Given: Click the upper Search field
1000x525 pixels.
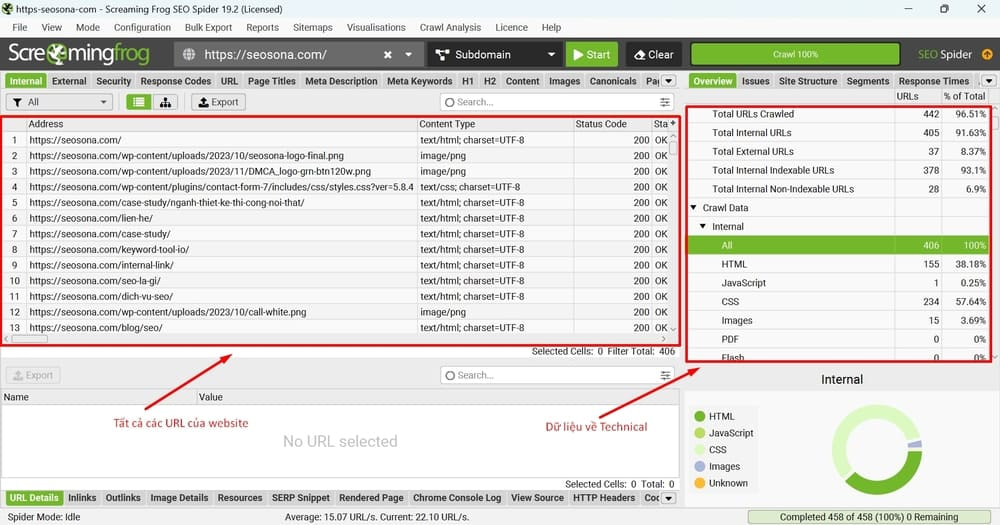Looking at the screenshot, I should click(548, 102).
